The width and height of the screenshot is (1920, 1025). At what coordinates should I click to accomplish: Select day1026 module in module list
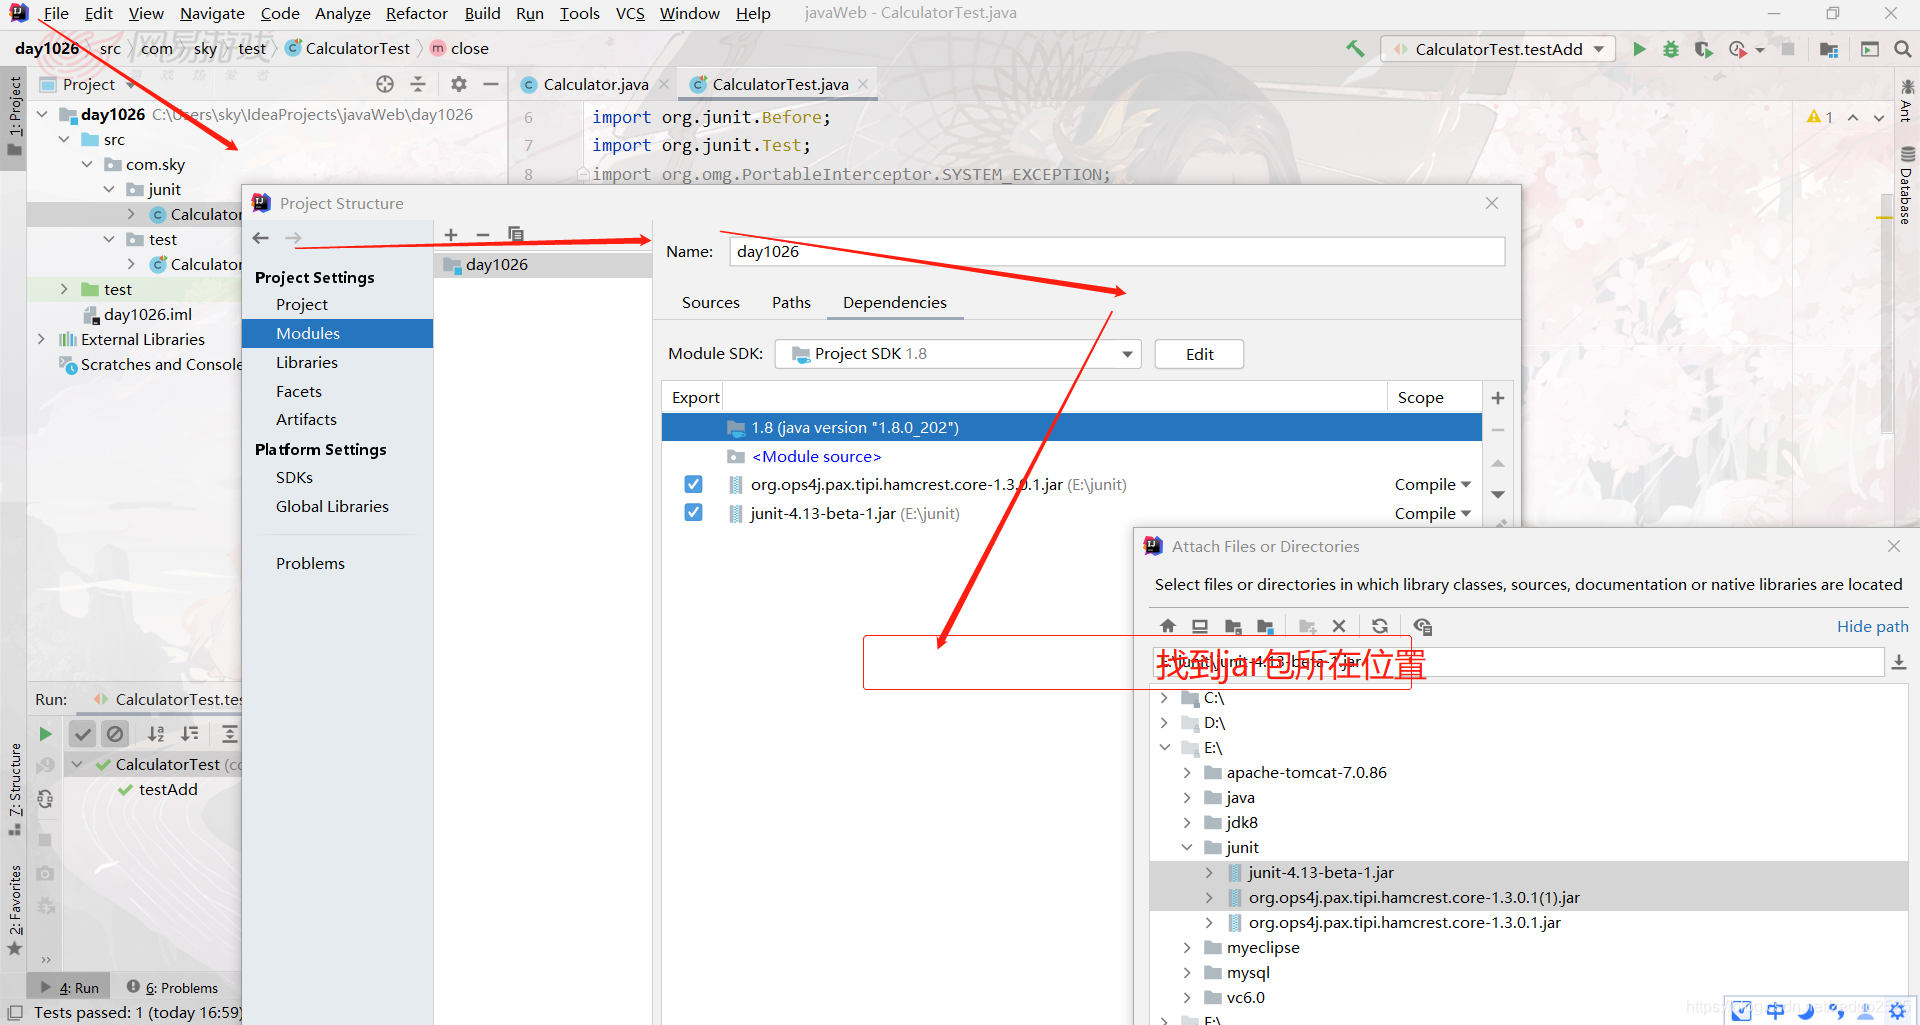[x=543, y=265]
